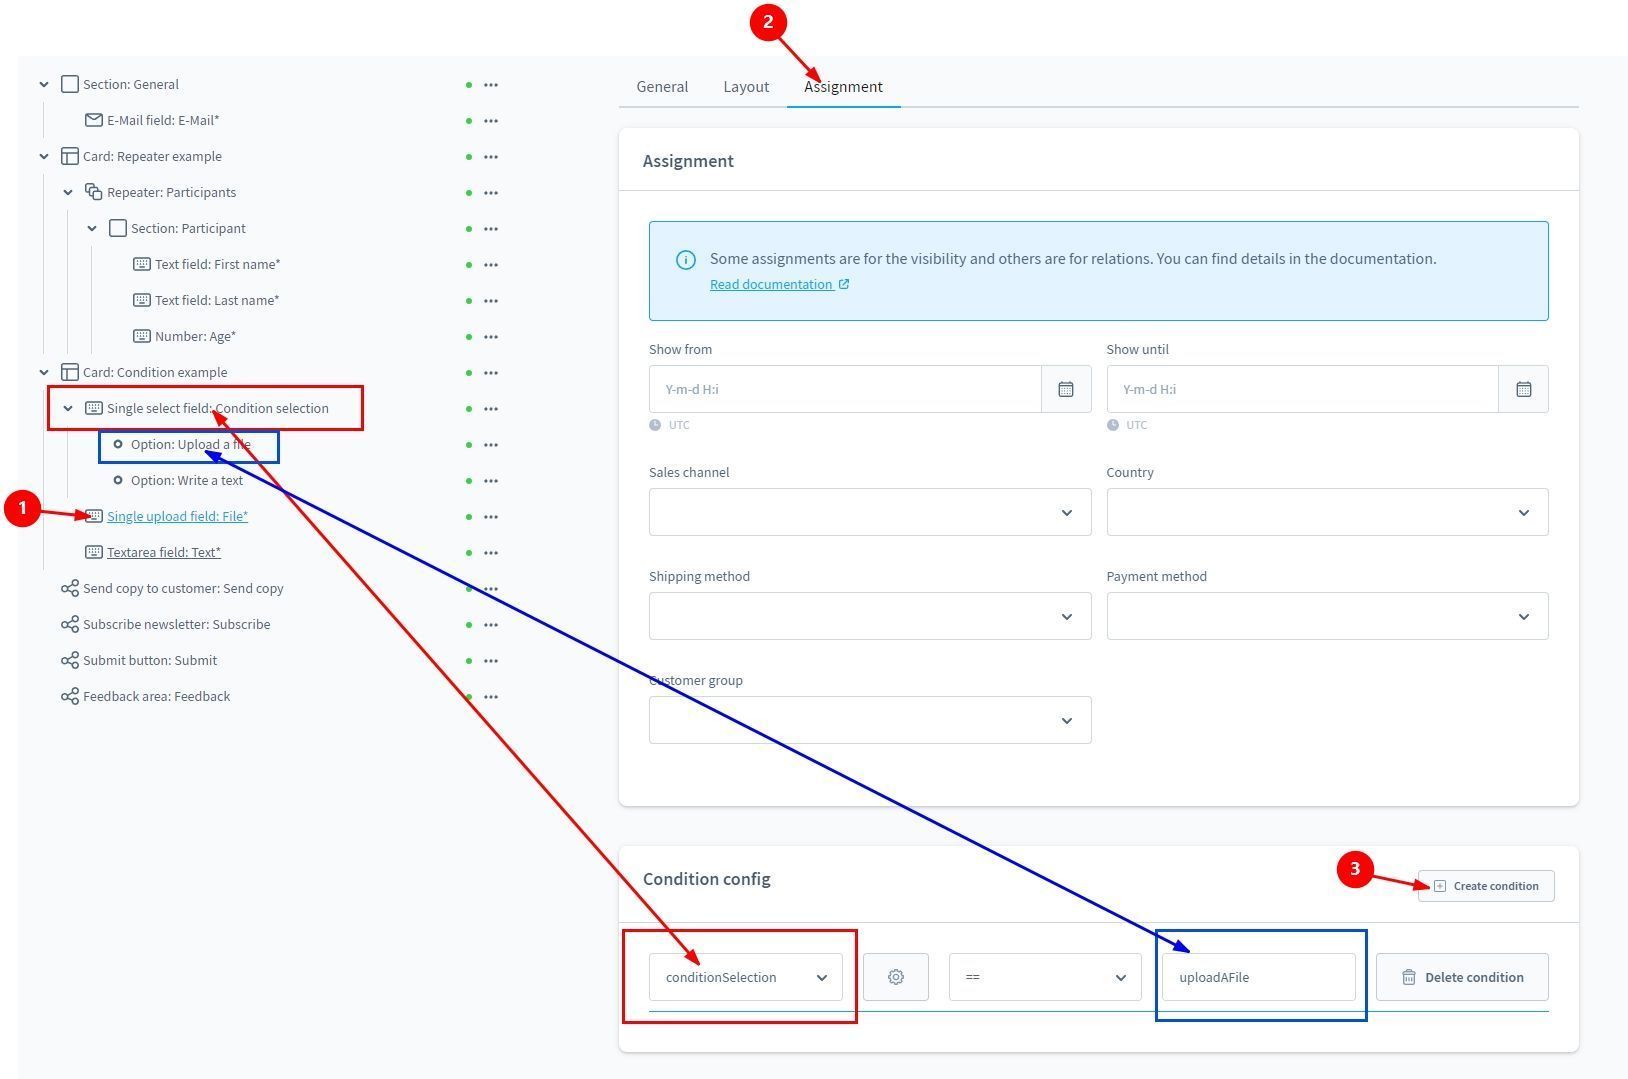Switch to the General tab
The height and width of the screenshot is (1079, 1628).
pos(662,87)
